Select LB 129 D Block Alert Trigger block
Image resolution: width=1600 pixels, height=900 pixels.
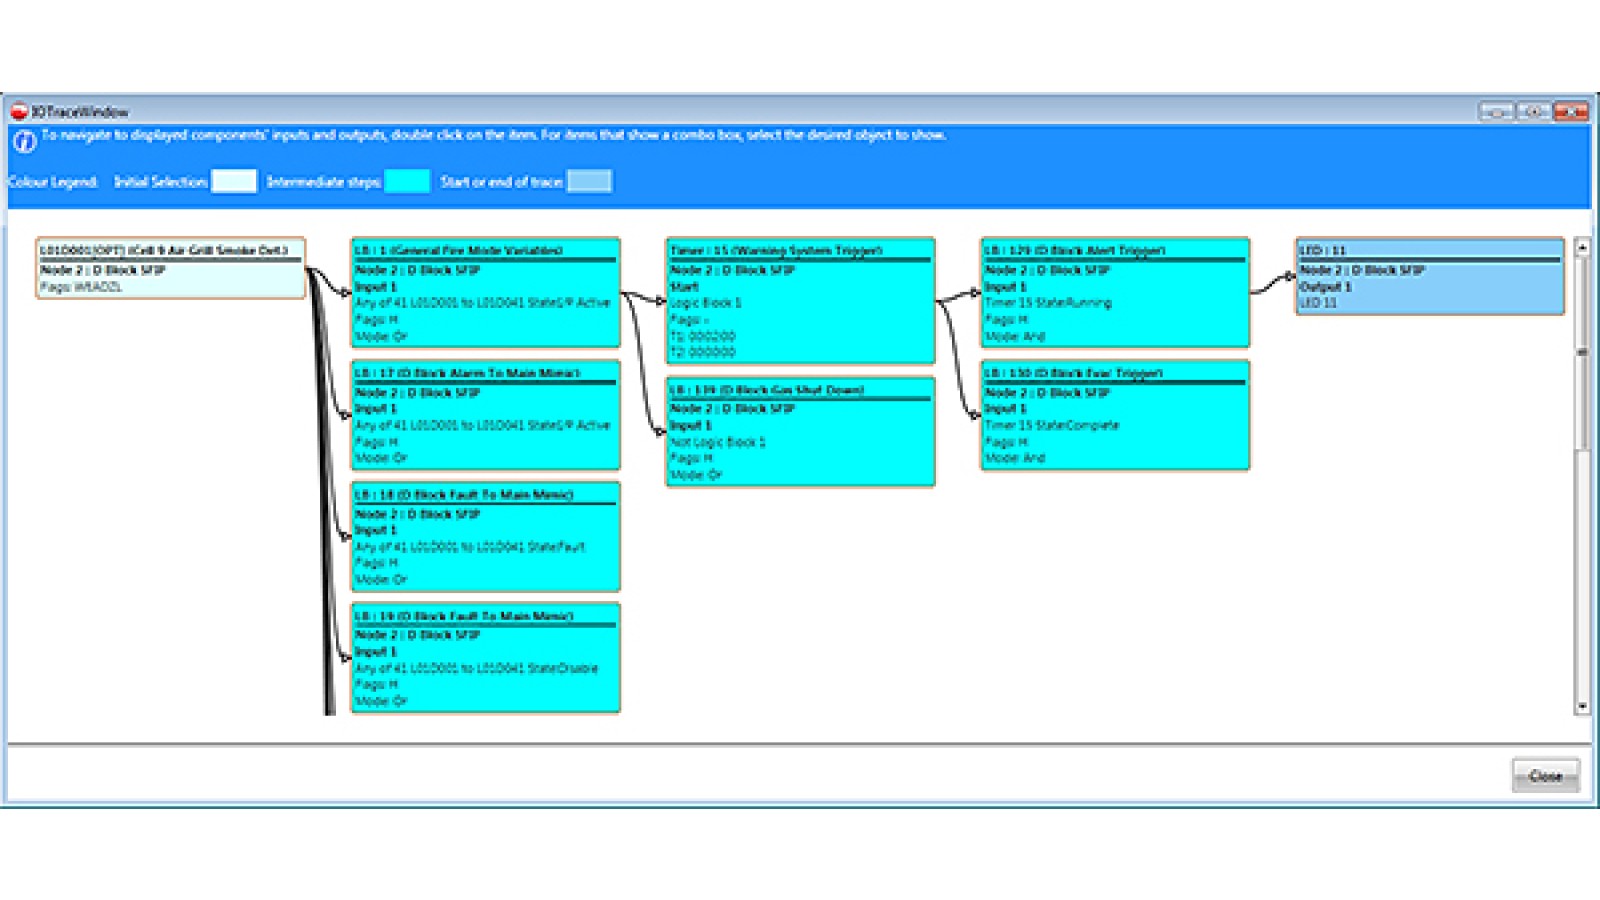(1115, 292)
